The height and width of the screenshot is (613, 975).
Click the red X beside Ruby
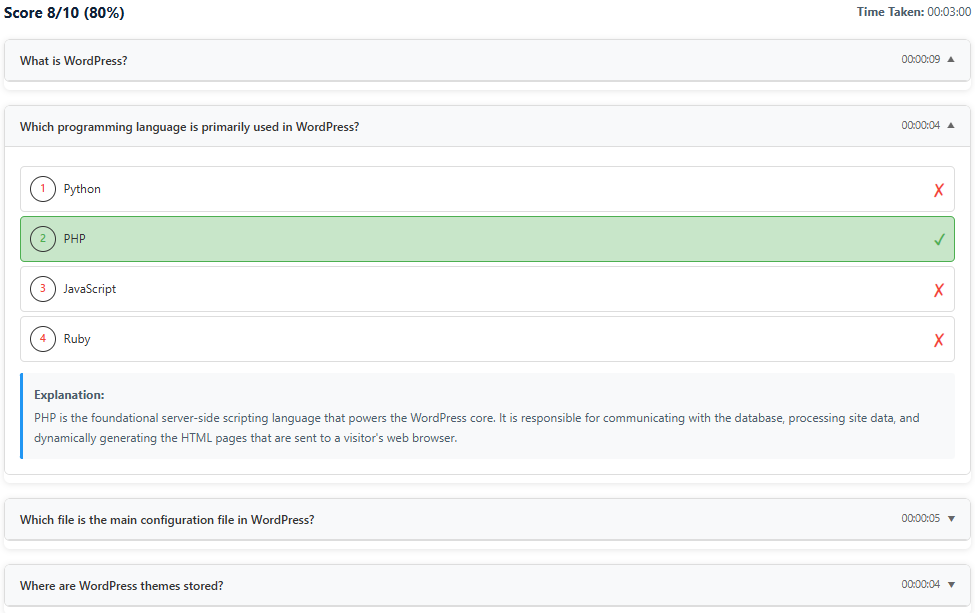click(x=938, y=340)
